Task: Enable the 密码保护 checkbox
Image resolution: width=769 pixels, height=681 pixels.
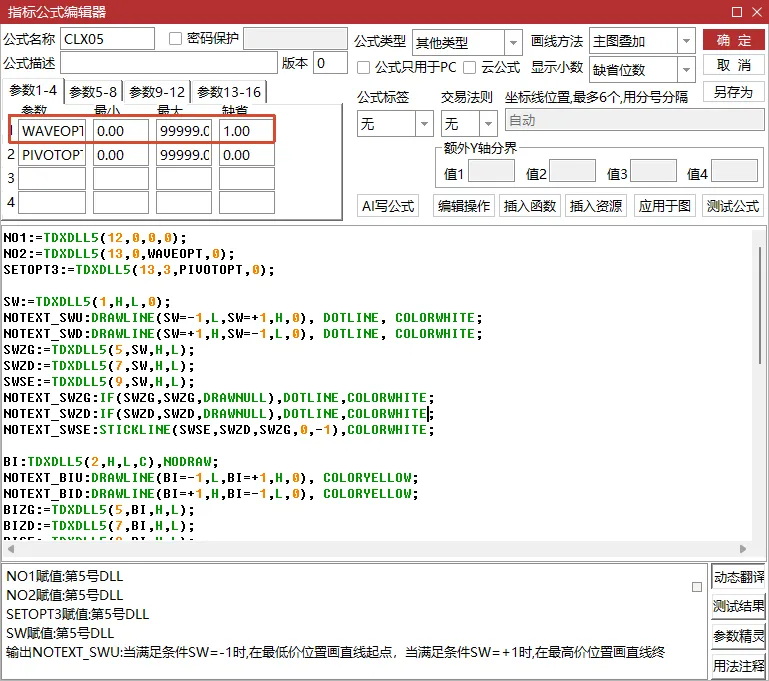Action: 175,38
